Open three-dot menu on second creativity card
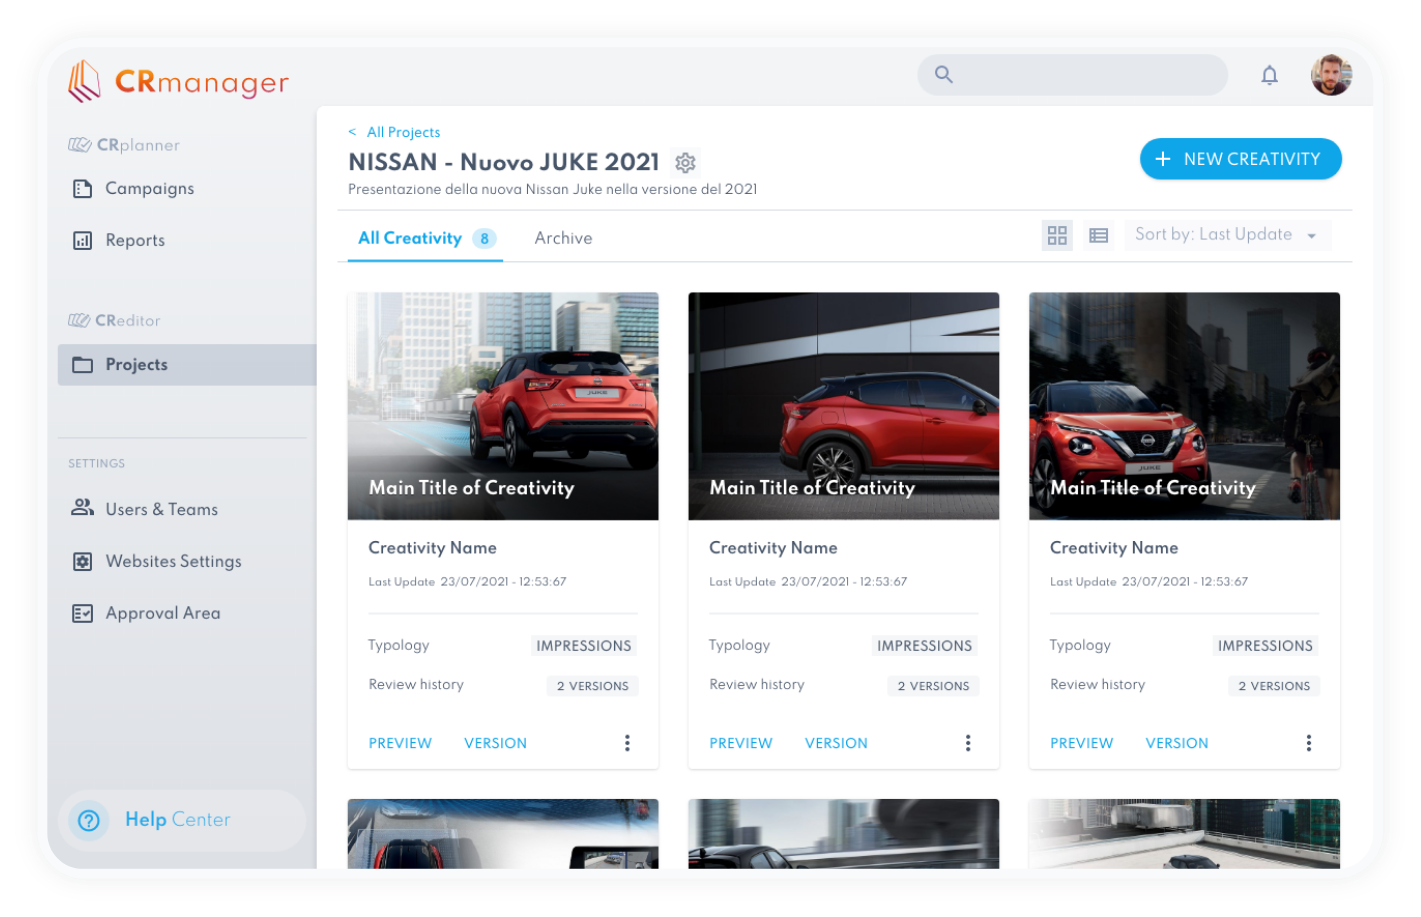Image resolution: width=1421 pixels, height=917 pixels. click(x=967, y=743)
